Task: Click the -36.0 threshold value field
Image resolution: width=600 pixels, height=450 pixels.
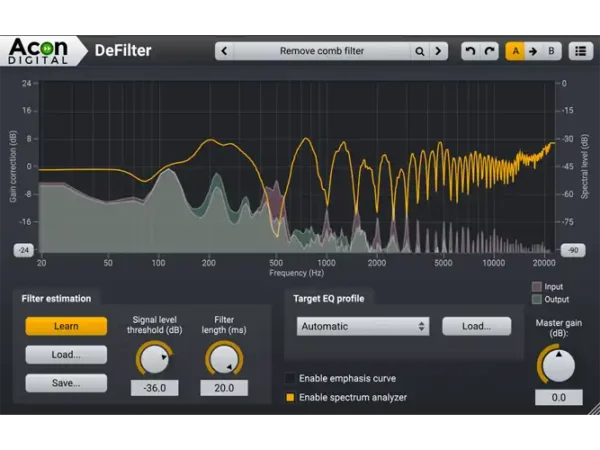Action: (x=155, y=388)
